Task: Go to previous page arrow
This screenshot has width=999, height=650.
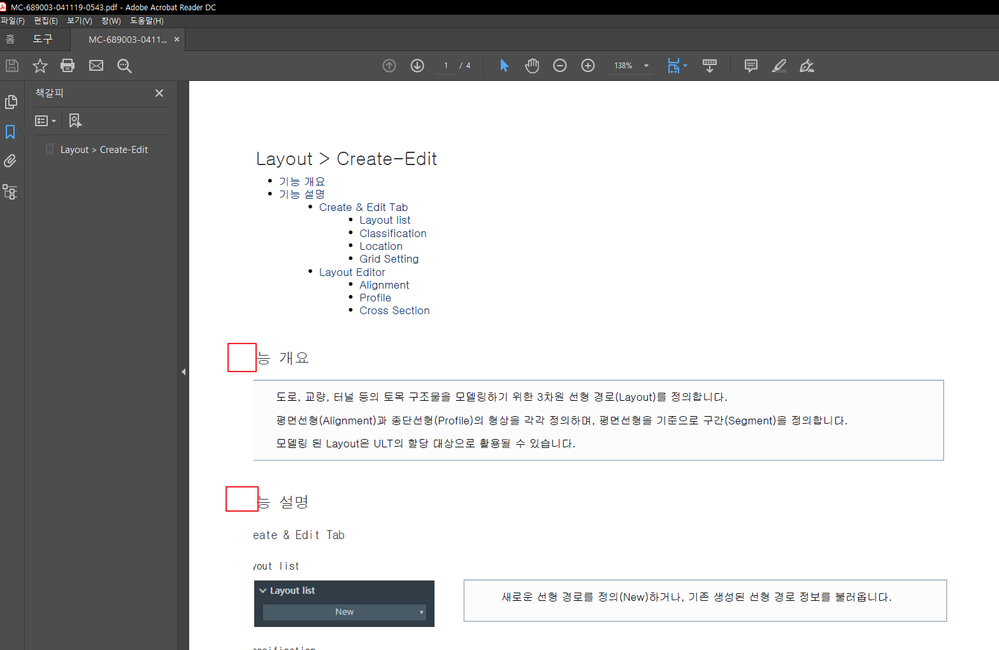Action: pyautogui.click(x=389, y=66)
